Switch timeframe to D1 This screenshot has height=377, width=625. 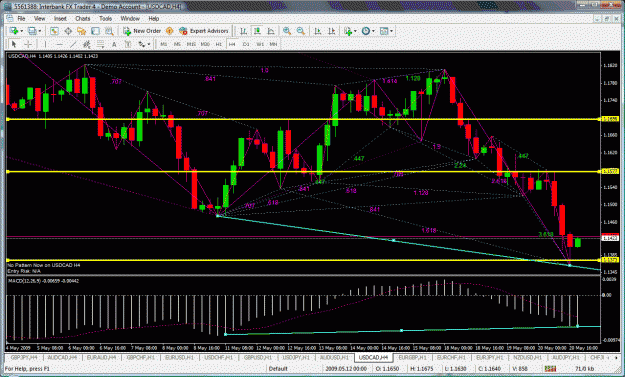click(x=246, y=44)
